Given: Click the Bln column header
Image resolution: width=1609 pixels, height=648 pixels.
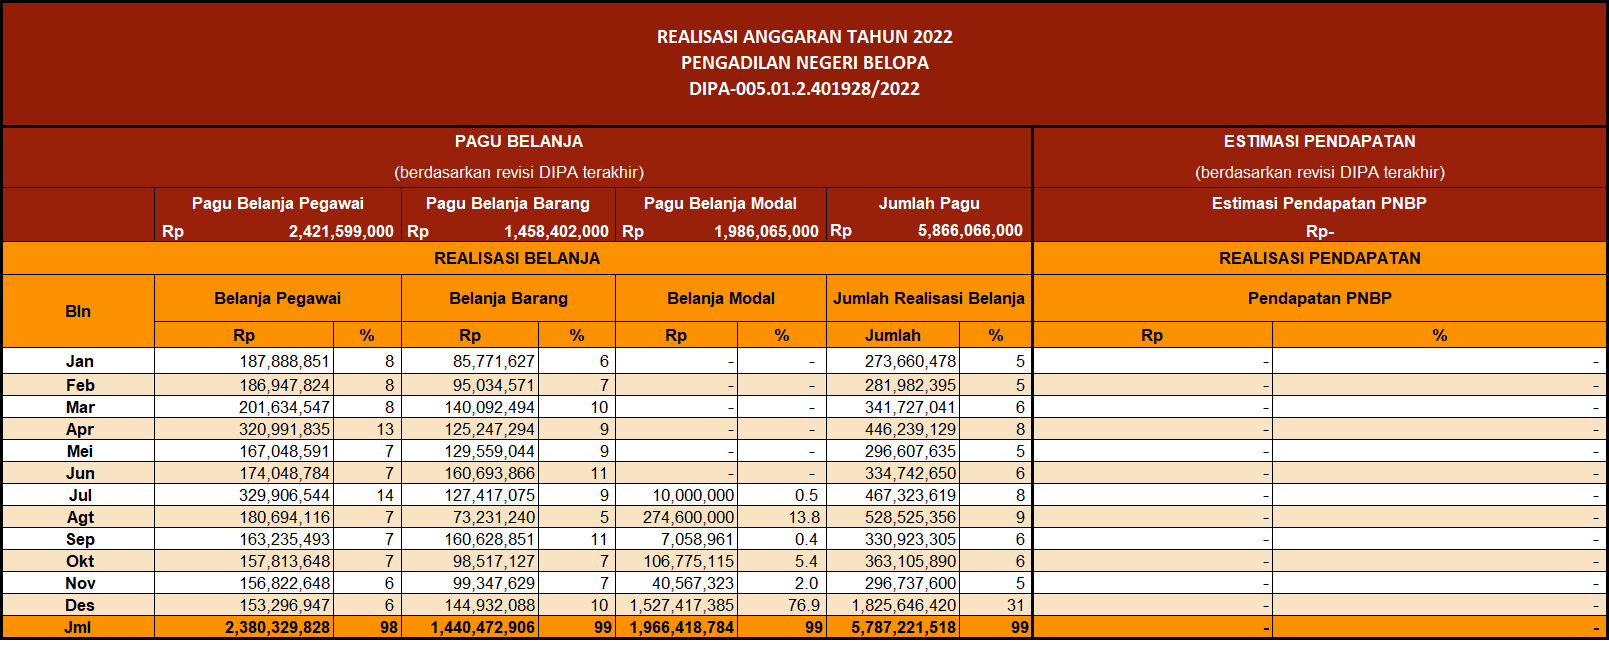Looking at the screenshot, I should [x=78, y=311].
